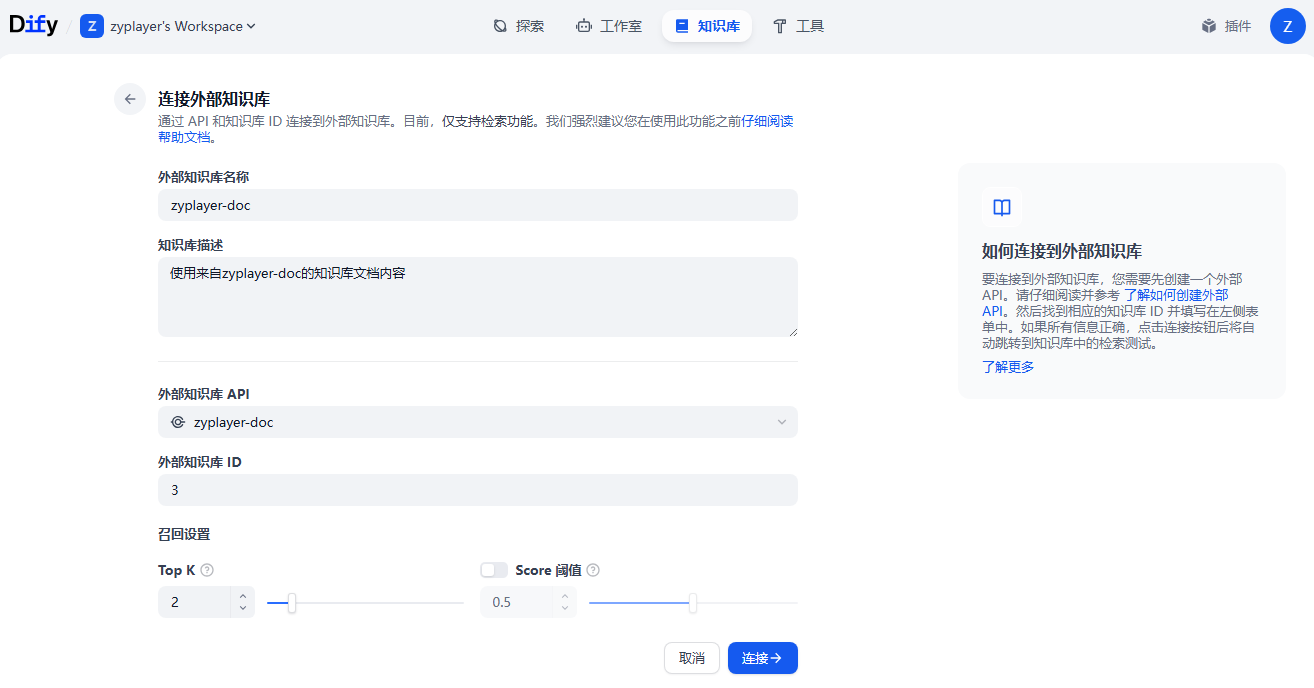
Task: Click the 外部知识库名称 input field
Action: coord(478,205)
